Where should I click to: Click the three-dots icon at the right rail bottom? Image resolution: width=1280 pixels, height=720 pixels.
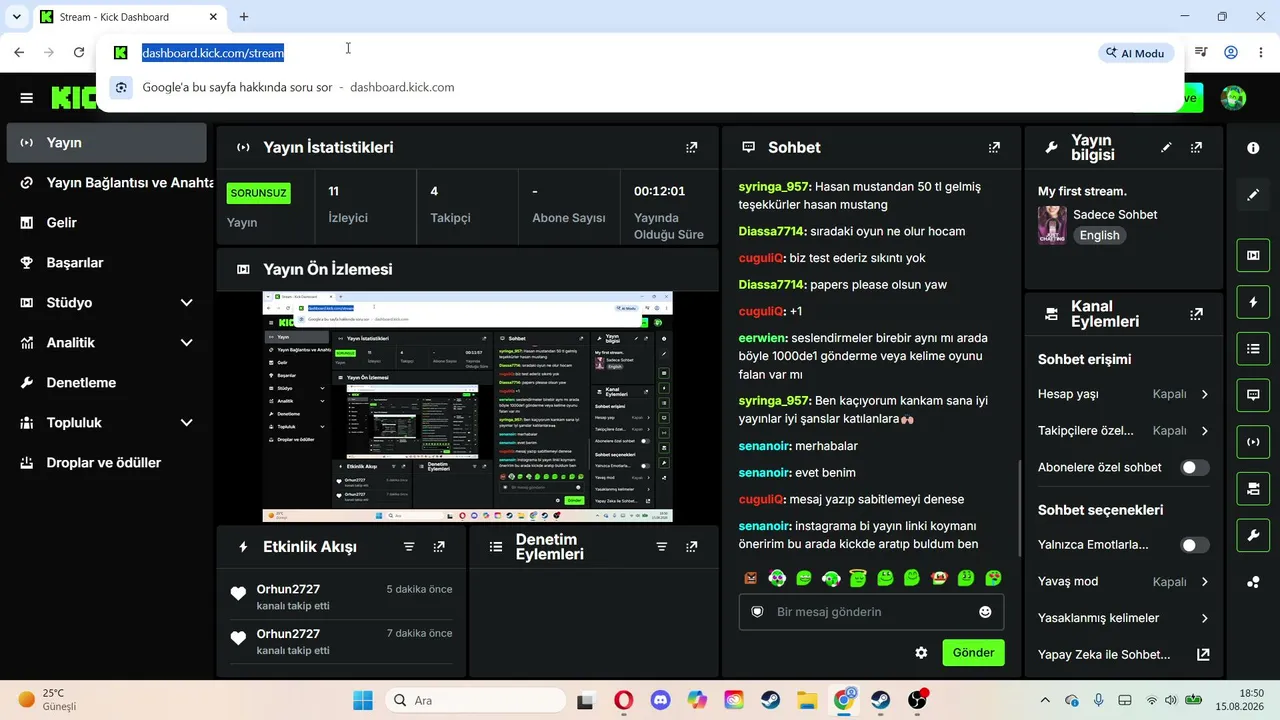1253,583
